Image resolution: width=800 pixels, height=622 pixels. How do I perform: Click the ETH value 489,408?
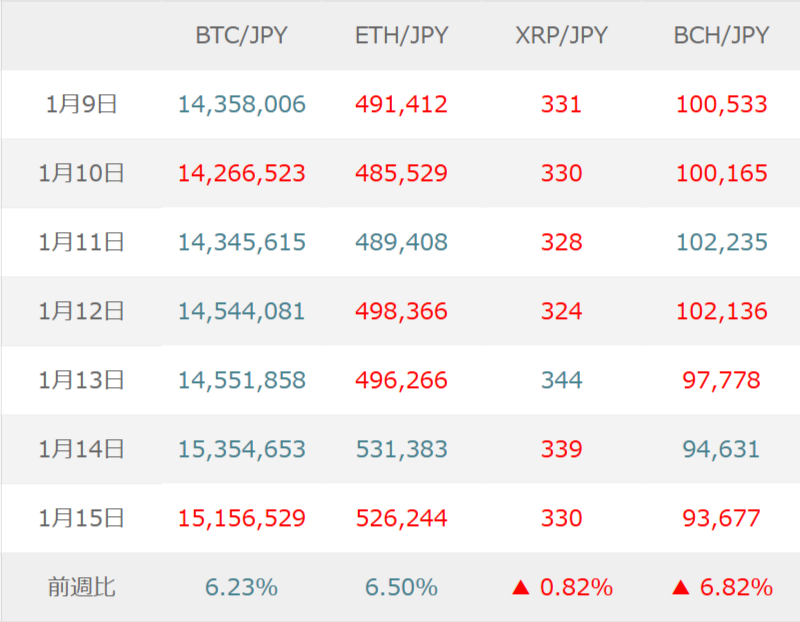[x=401, y=242]
